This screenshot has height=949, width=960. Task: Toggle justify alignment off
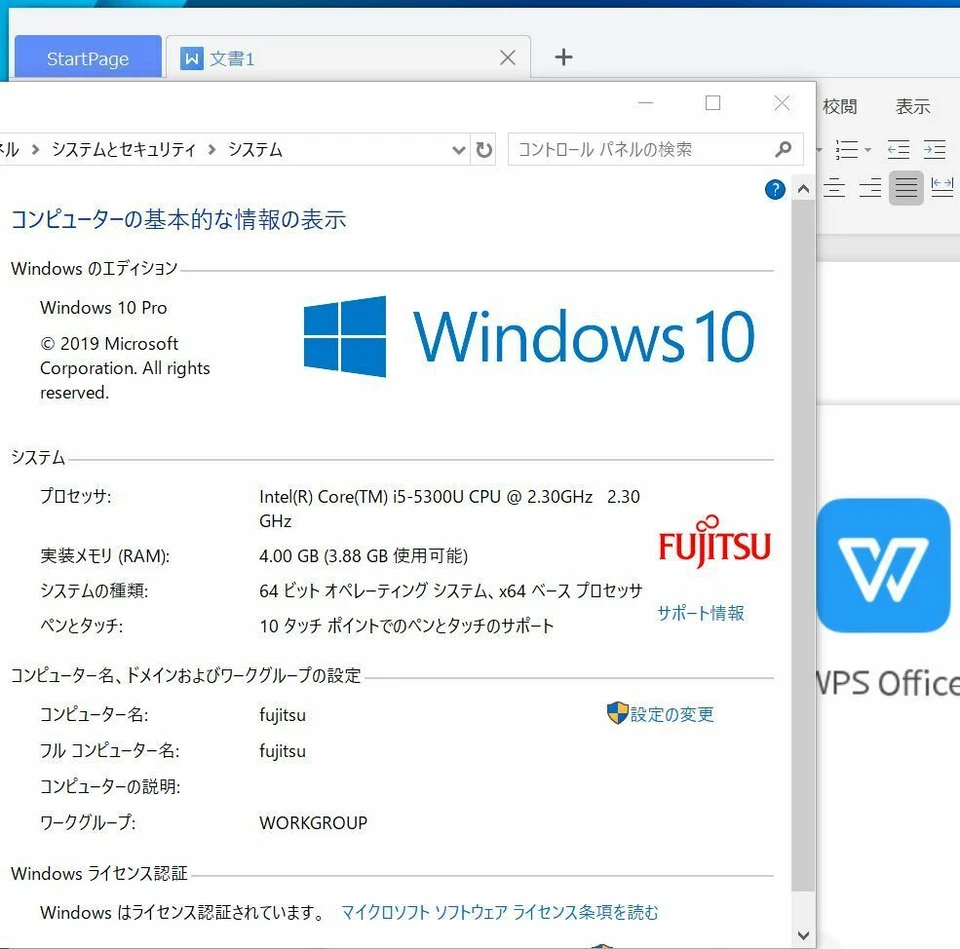click(x=906, y=188)
